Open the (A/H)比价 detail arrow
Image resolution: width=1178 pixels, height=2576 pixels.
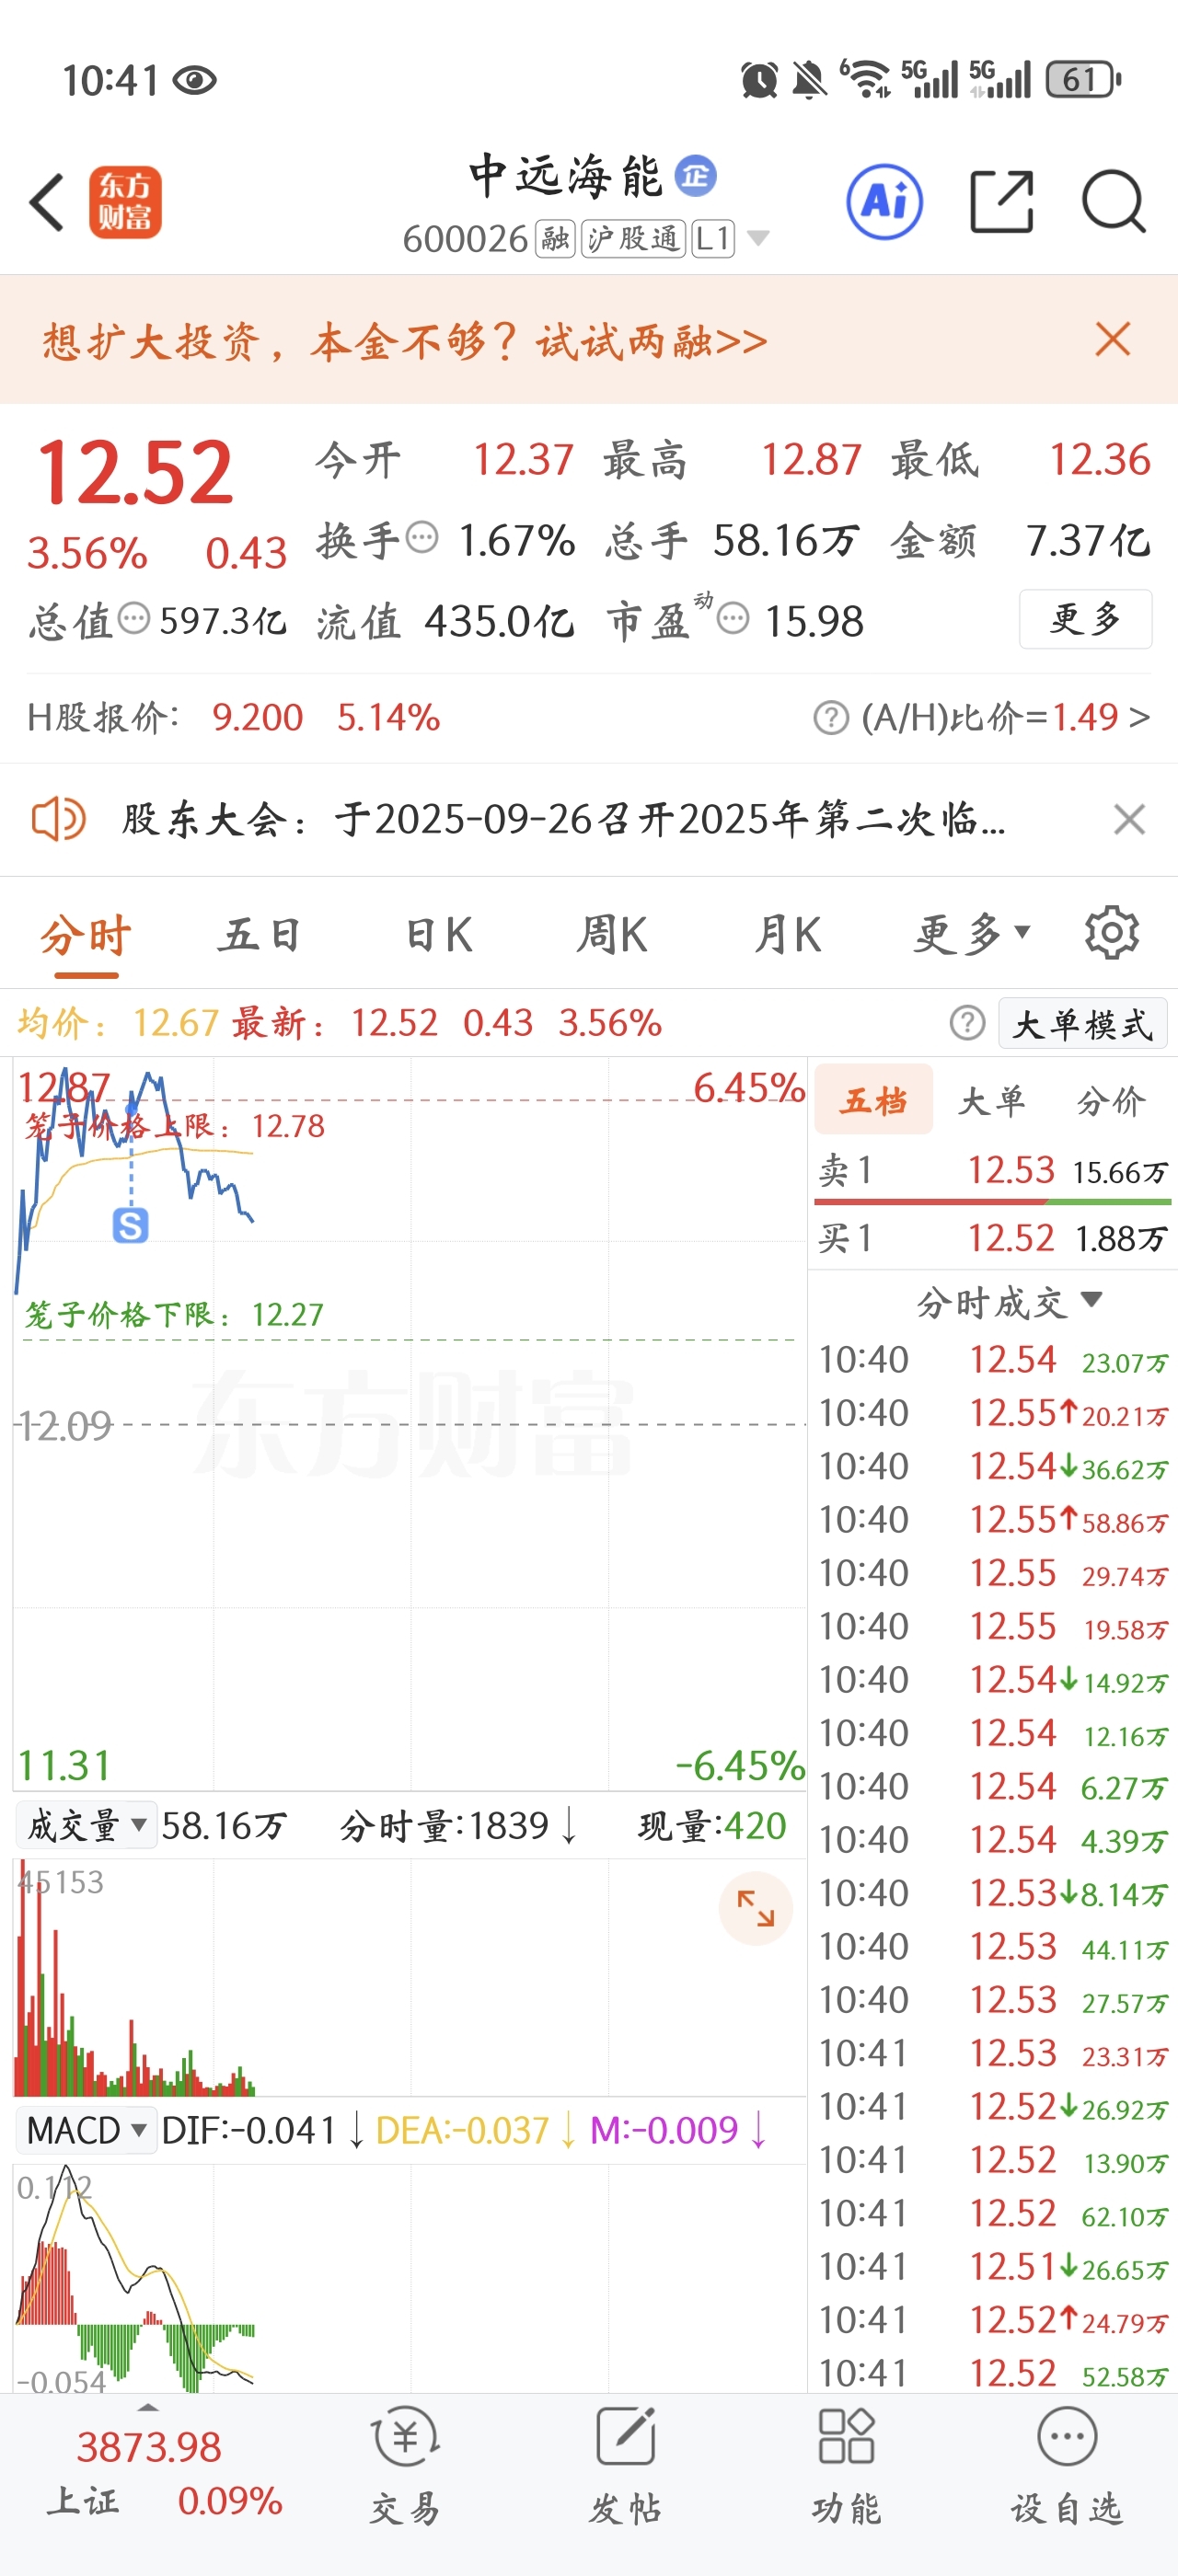[x=1139, y=717]
